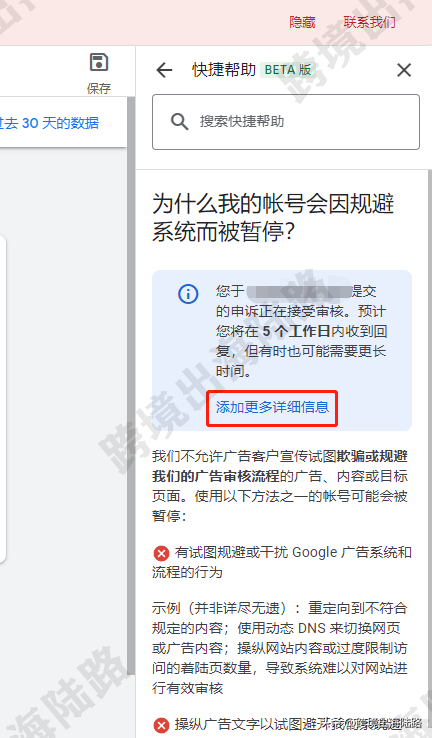
Task: Click the red X icon beside 有试图规避或干扰
Action: [x=161, y=553]
